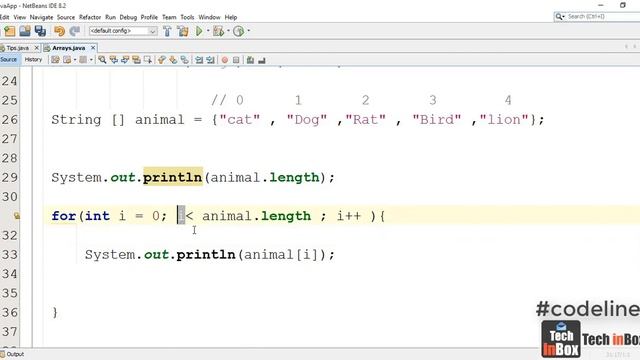Switch to the Tips.java tab

[x=18, y=48]
